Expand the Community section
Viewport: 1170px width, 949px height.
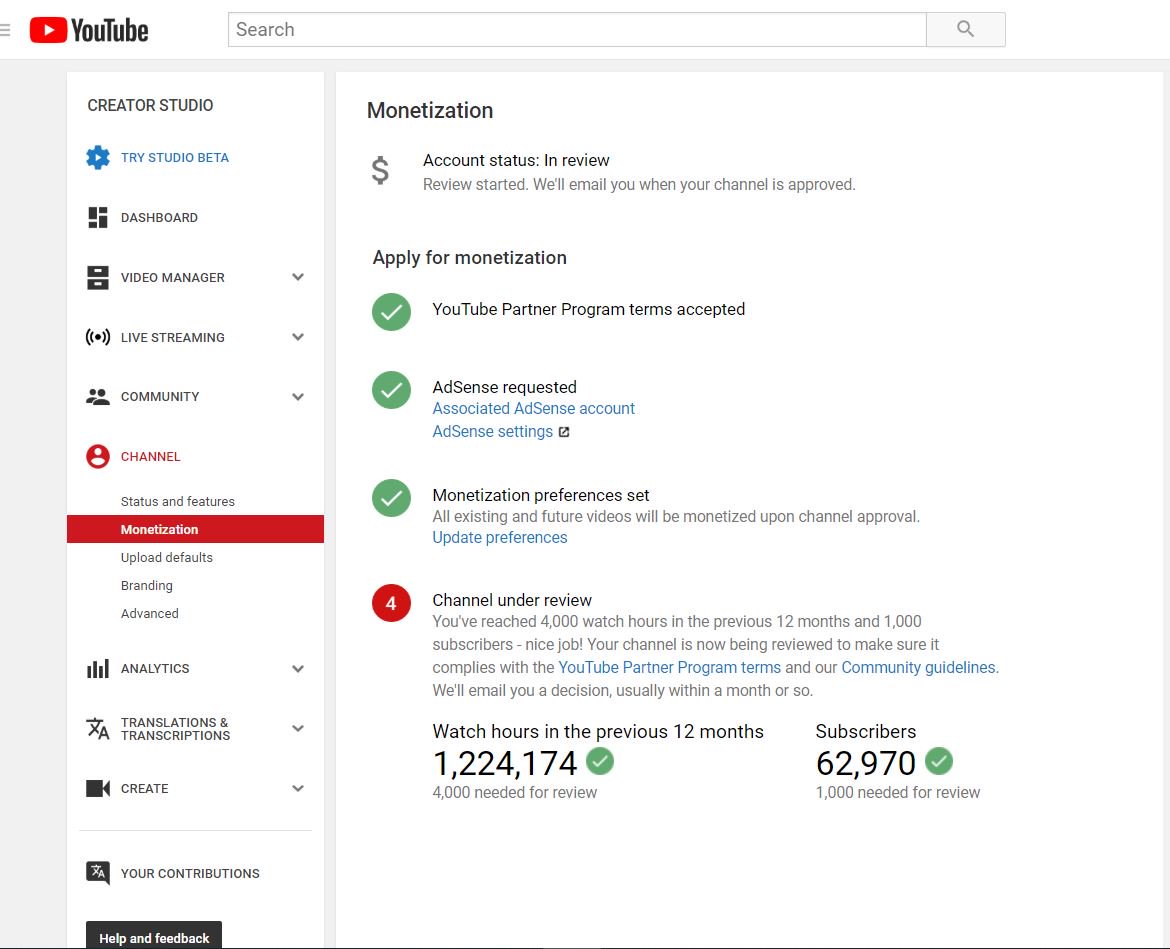coord(298,397)
